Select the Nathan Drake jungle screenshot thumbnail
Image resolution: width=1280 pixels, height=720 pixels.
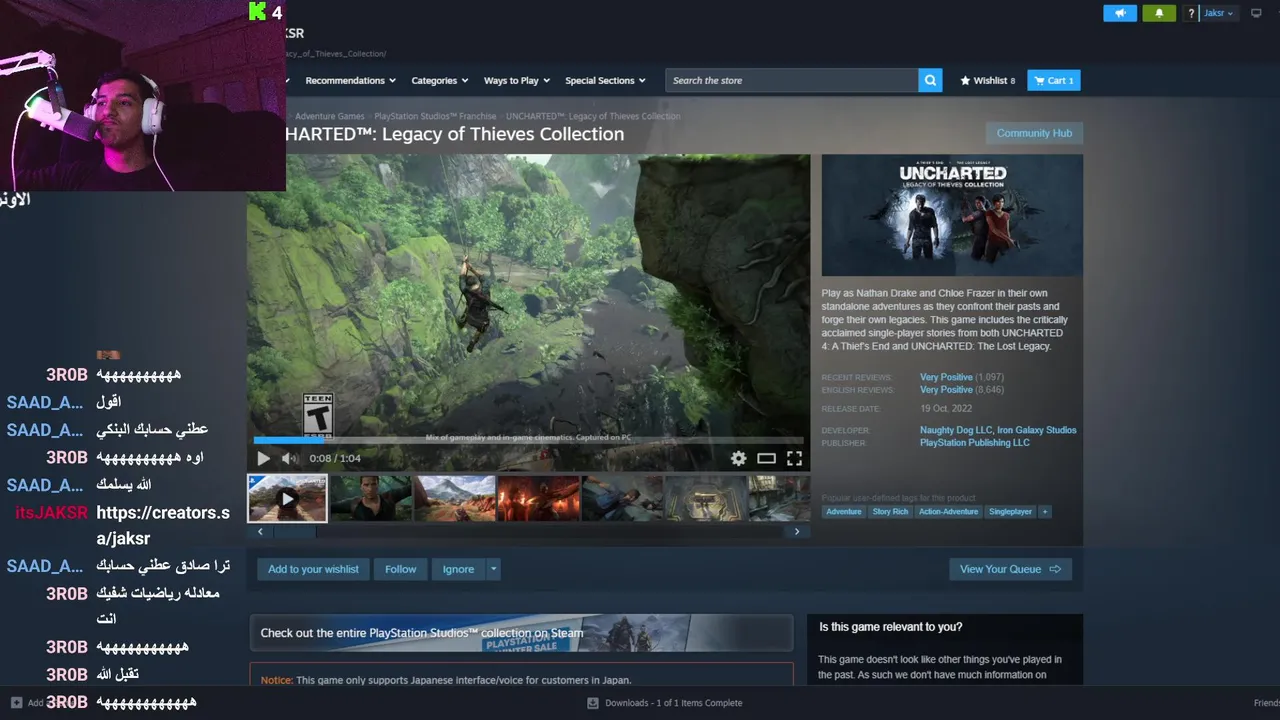coord(371,498)
